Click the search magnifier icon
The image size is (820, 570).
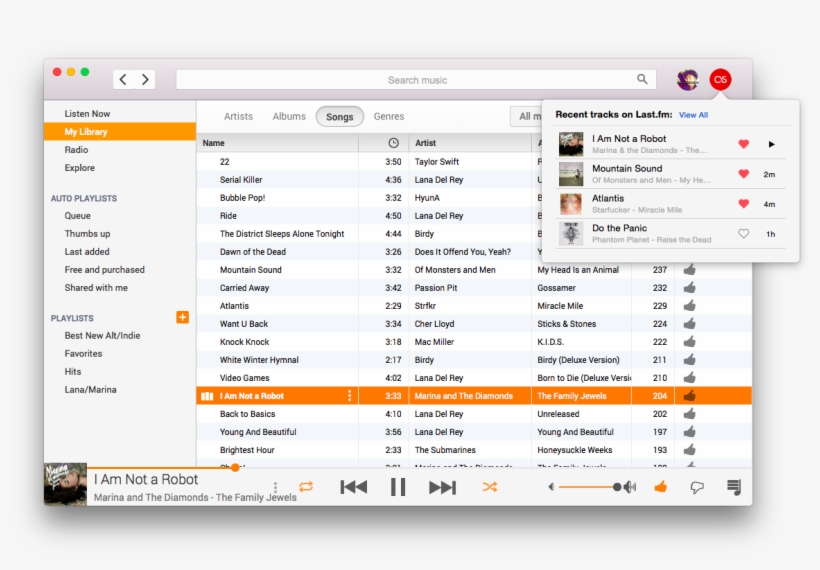coord(642,80)
